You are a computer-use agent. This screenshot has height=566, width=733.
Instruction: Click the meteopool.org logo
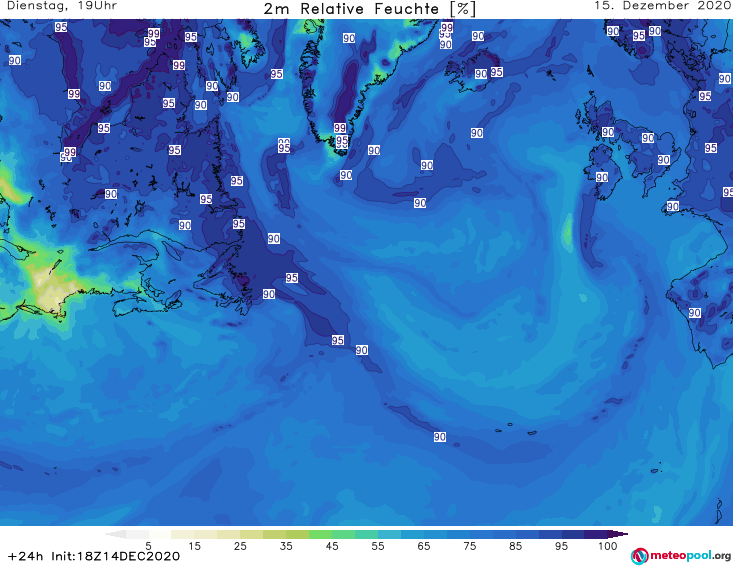681,556
